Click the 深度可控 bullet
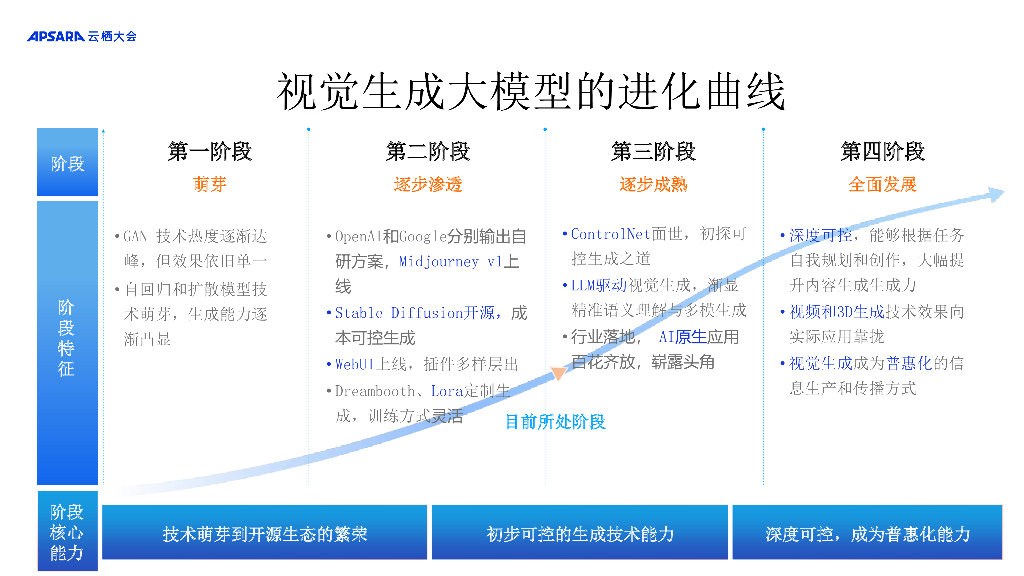 [x=872, y=260]
